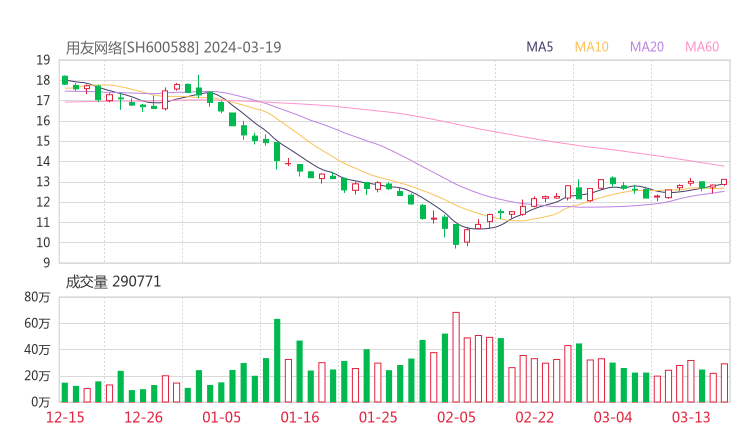Click the 成交量 290771 volume label

[113, 282]
